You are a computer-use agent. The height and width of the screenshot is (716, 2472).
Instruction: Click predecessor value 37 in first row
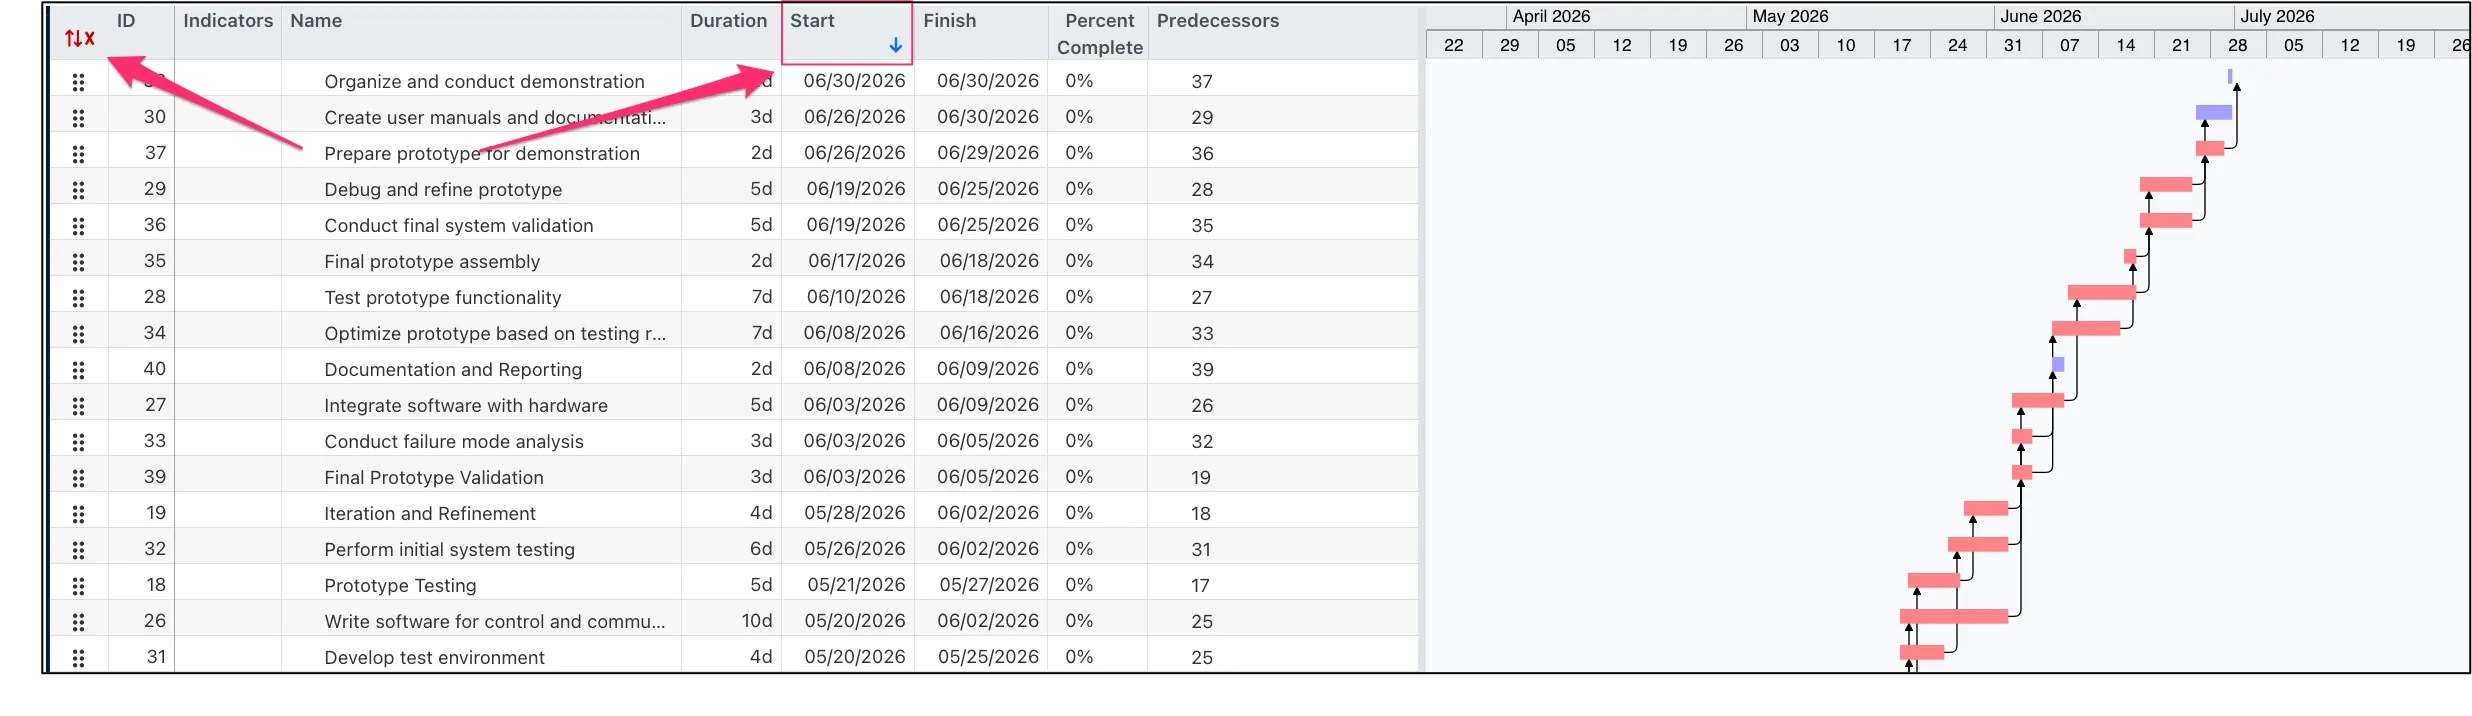[1202, 82]
